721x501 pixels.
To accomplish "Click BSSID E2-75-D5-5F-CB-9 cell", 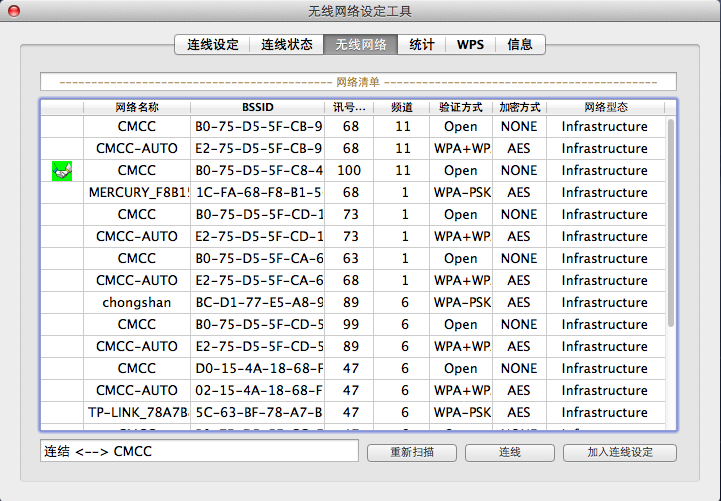I will [x=258, y=148].
